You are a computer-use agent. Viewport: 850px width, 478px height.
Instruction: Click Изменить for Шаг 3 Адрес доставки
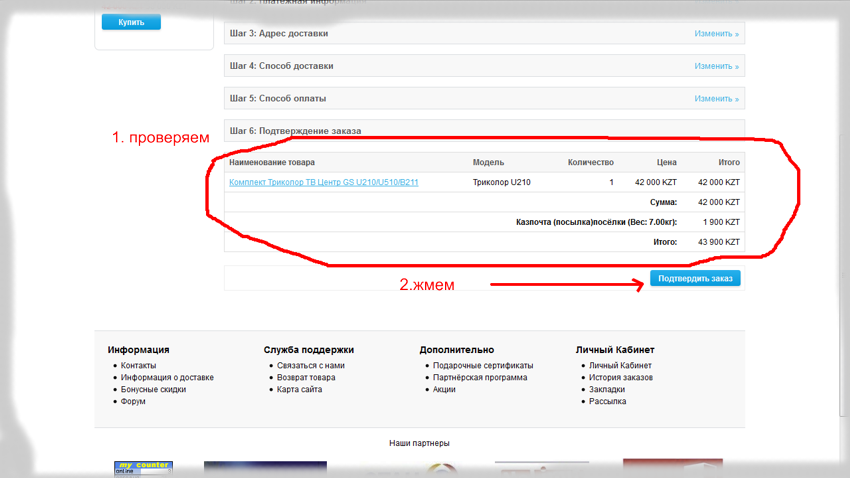tap(716, 34)
